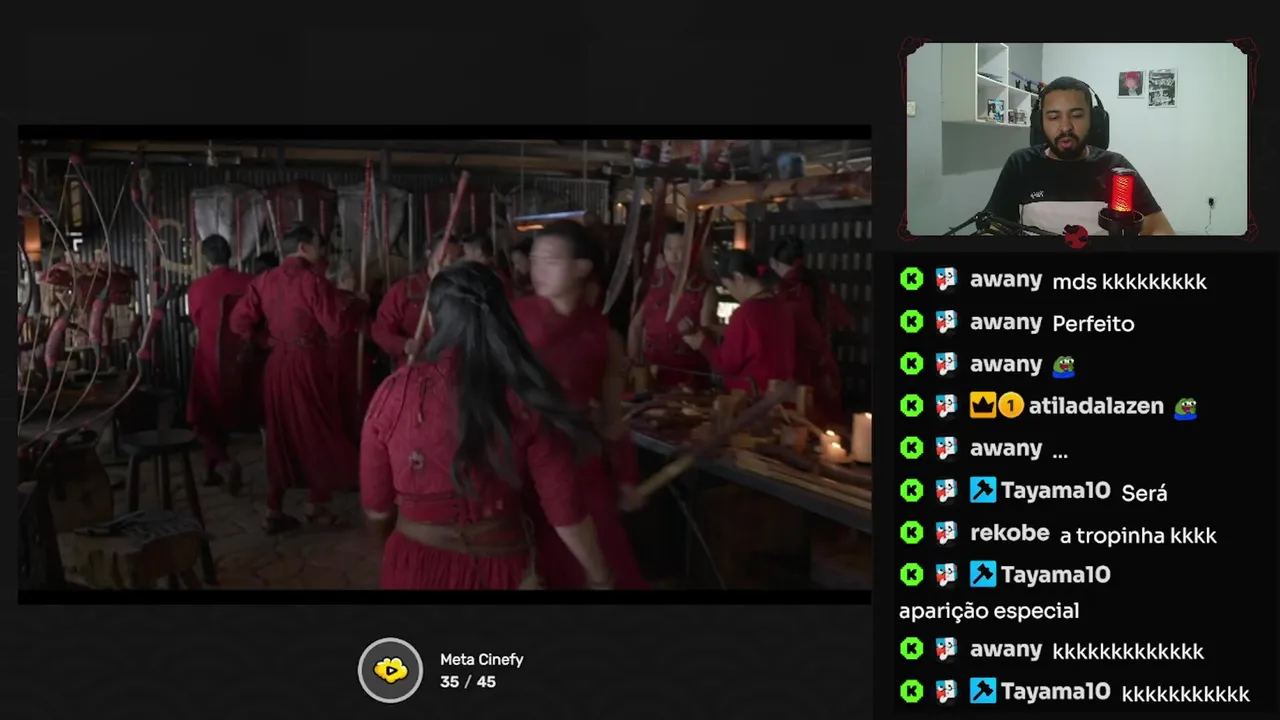1280x720 pixels.
Task: Click the Kick icon in the 'Será' row
Action: click(911, 490)
